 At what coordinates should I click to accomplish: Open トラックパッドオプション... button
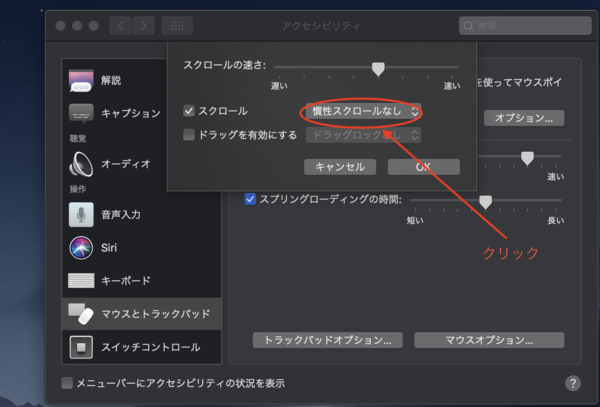point(328,340)
